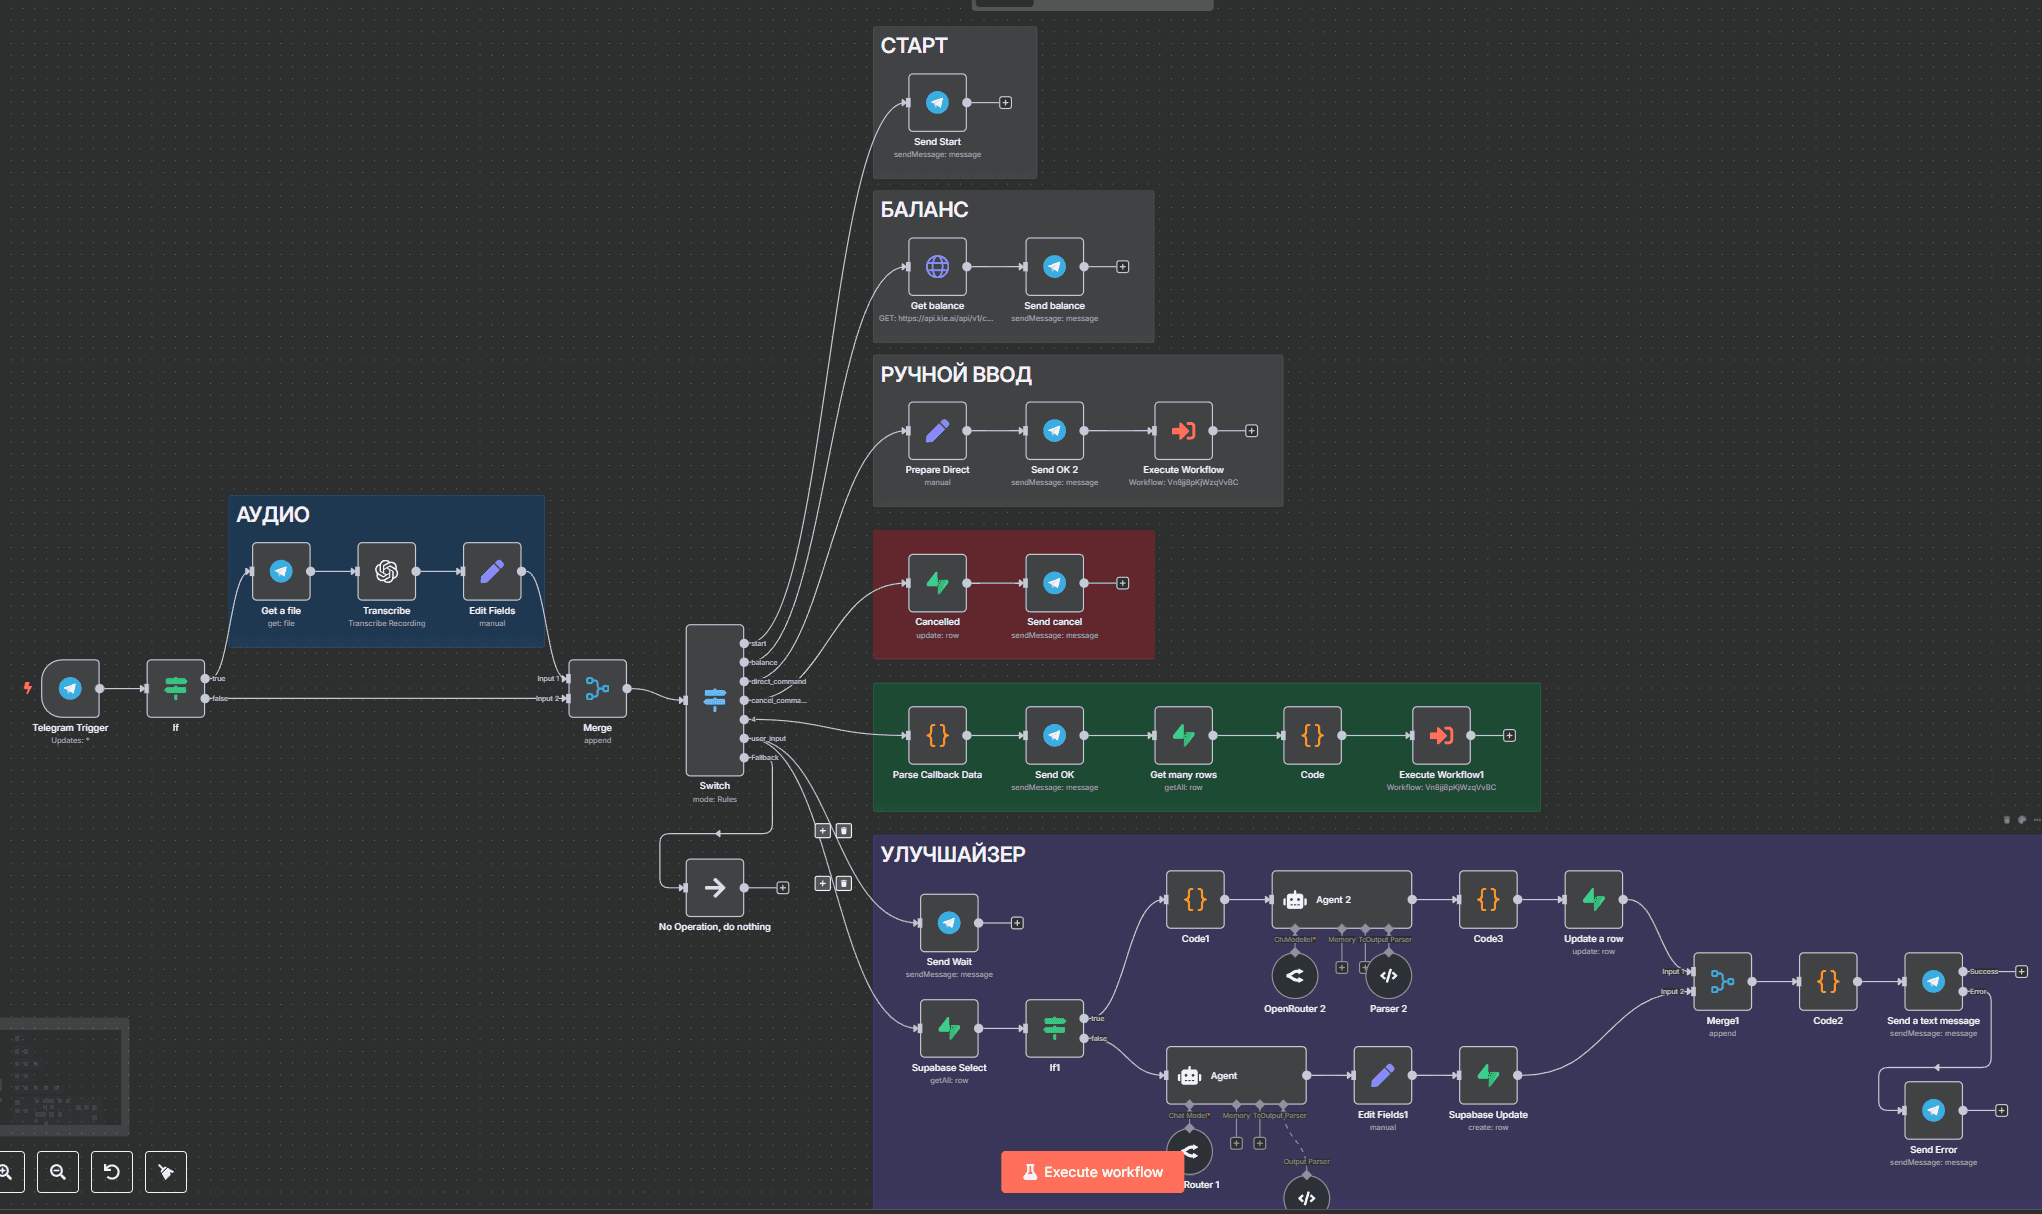The height and width of the screenshot is (1214, 2042).
Task: Select the Transcribe OpenAI node
Action: 386,571
